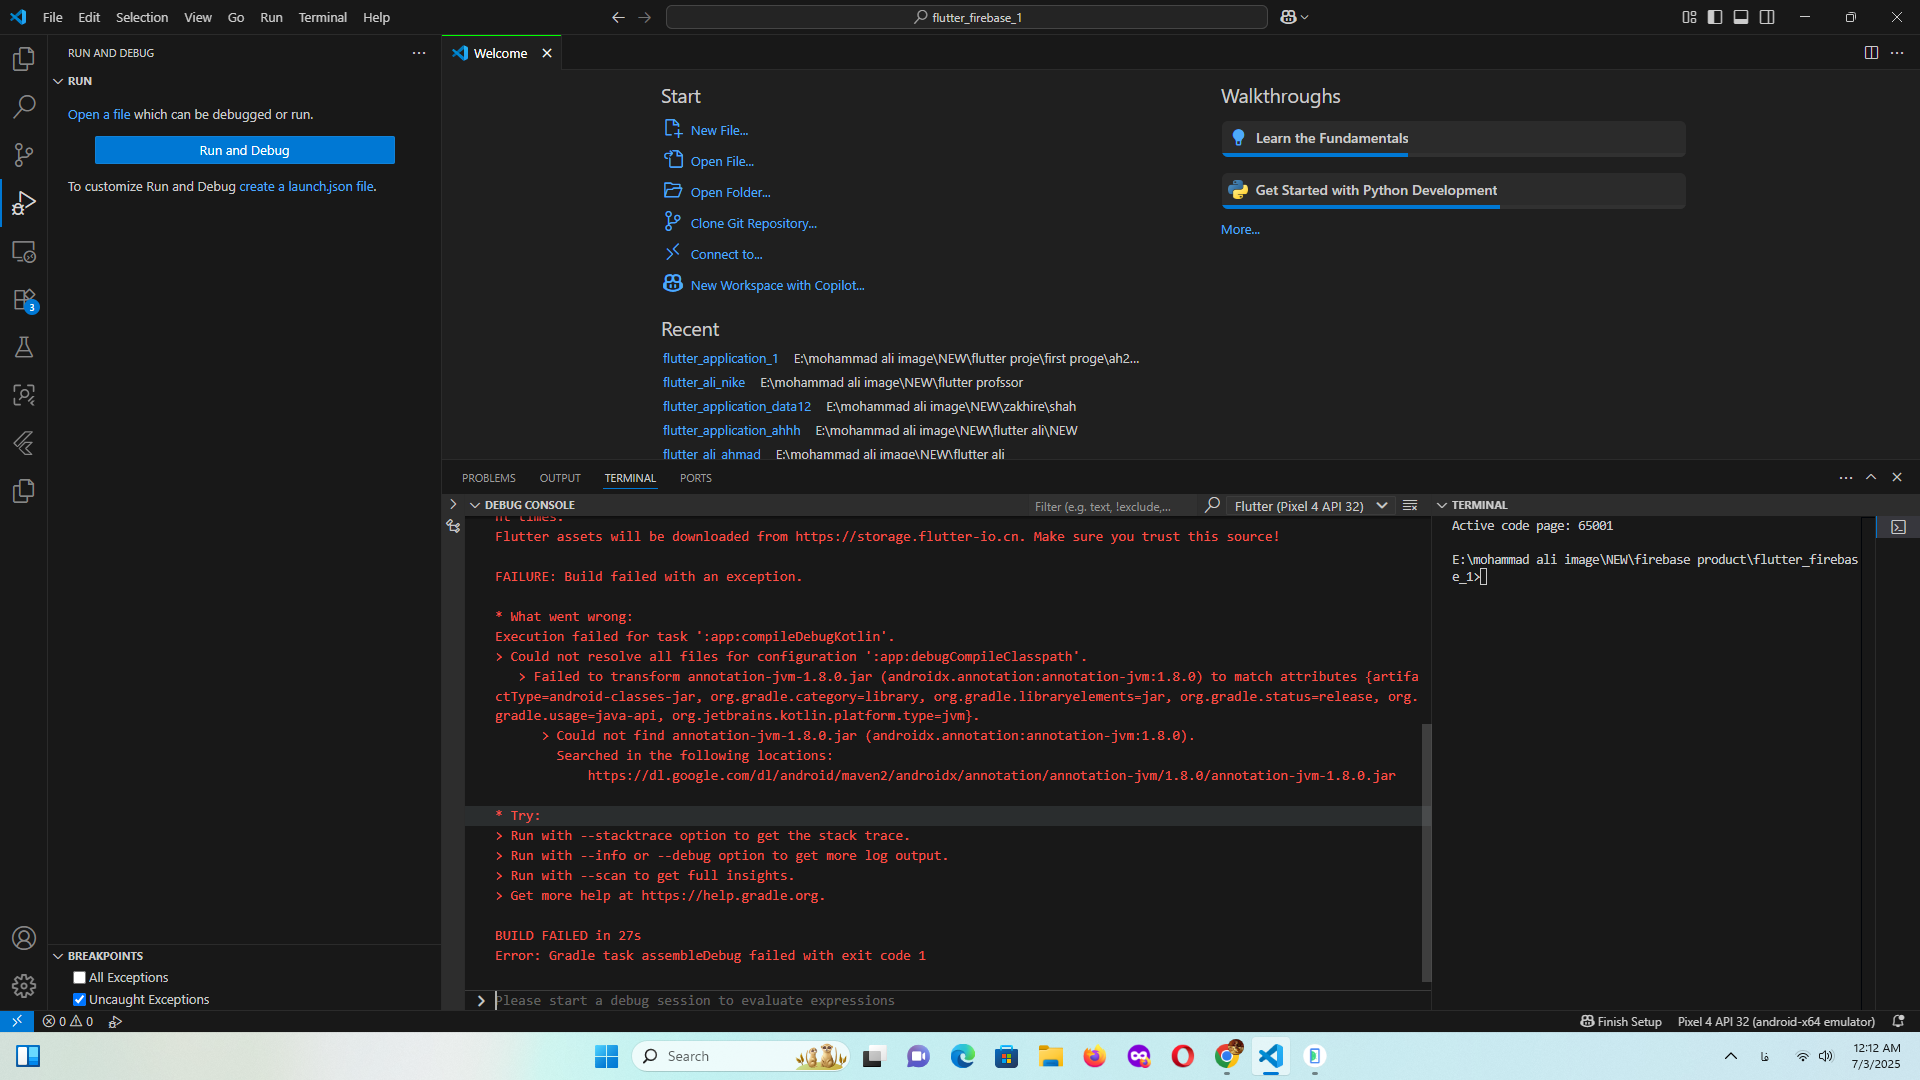This screenshot has width=1920, height=1080.
Task: Toggle secondary side bar visibility
Action: coord(1767,17)
